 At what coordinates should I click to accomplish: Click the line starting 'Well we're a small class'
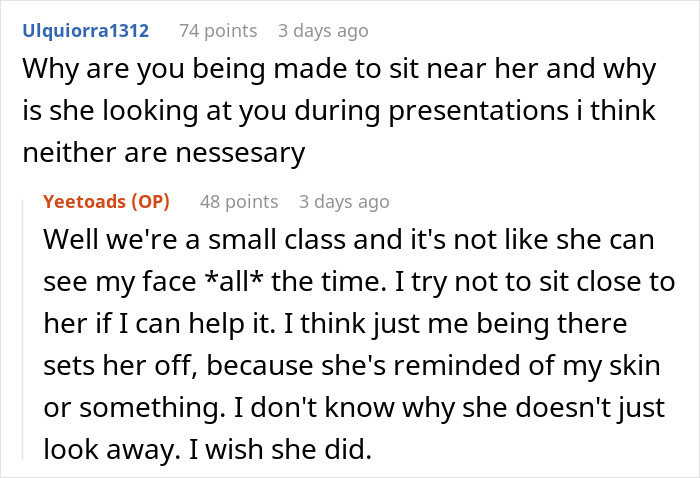(x=349, y=239)
